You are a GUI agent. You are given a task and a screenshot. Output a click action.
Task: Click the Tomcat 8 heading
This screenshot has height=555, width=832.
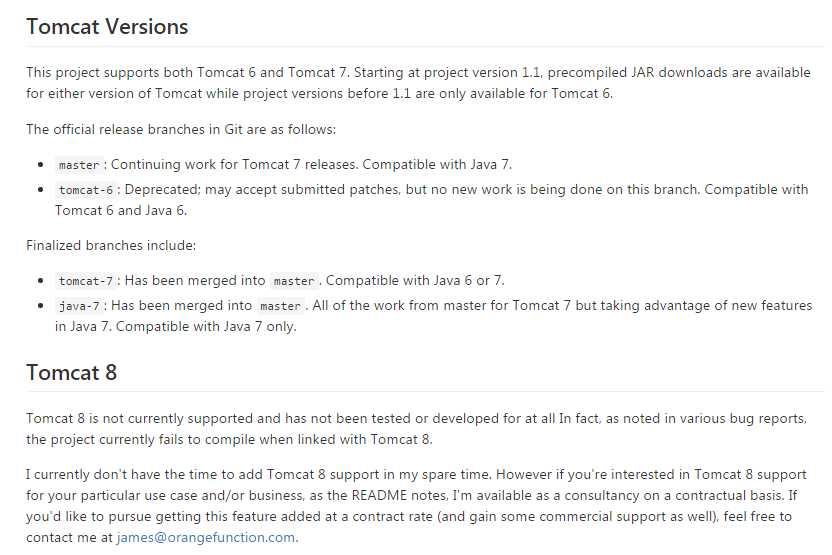[71, 372]
